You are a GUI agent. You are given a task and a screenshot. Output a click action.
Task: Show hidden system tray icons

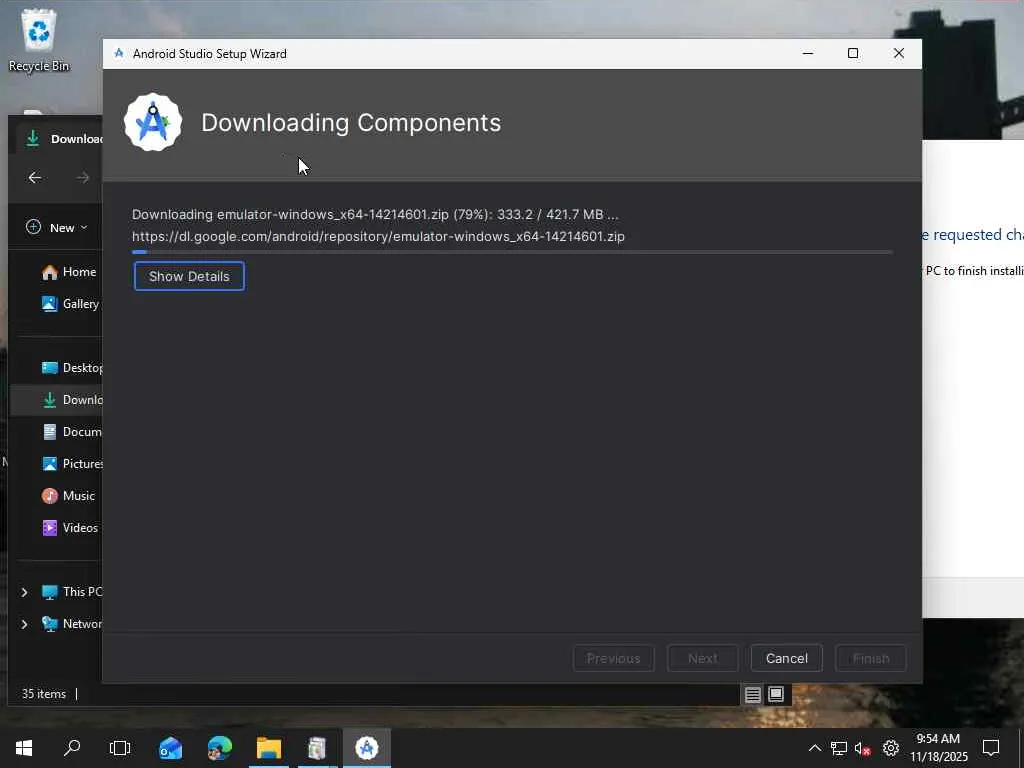(x=814, y=748)
